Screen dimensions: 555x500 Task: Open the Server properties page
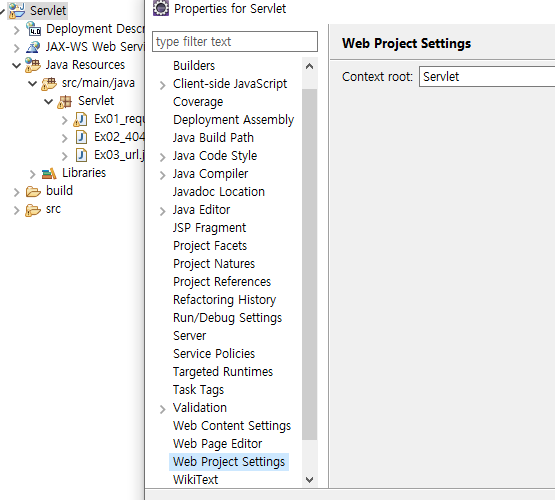pyautogui.click(x=189, y=336)
